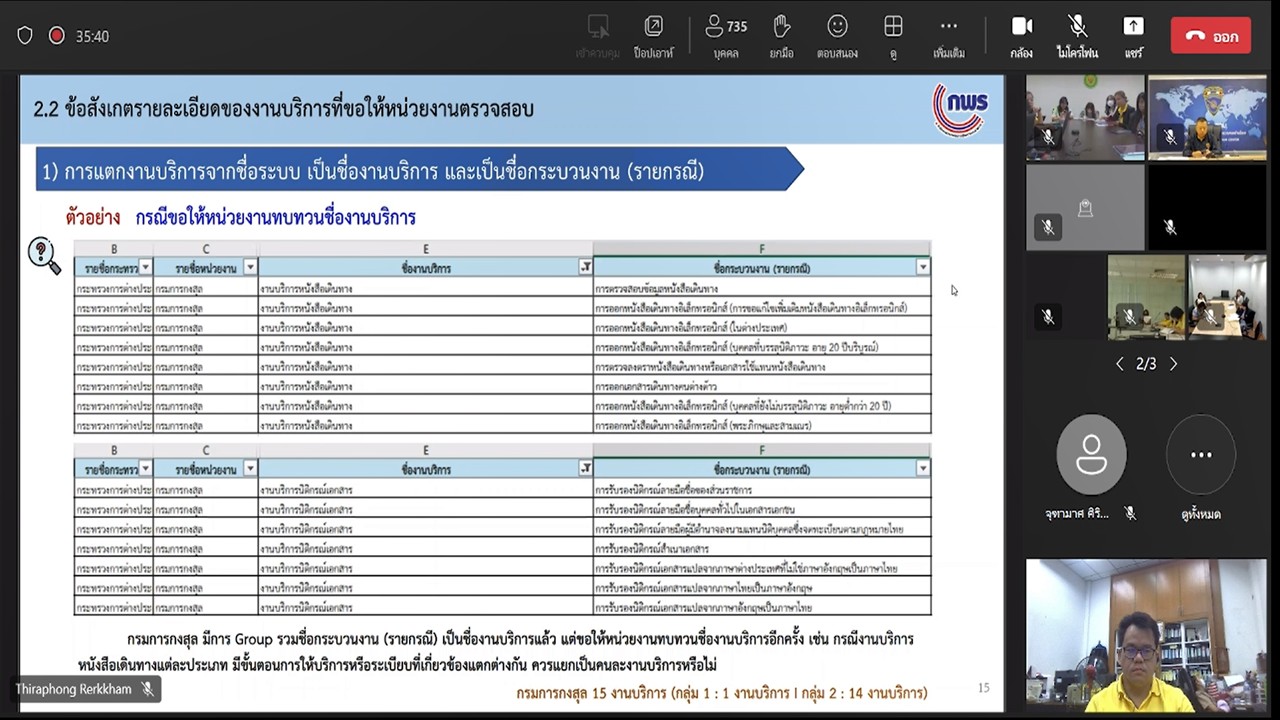Open filter dropdown on upper table column F
The image size is (1280, 720).
click(922, 267)
